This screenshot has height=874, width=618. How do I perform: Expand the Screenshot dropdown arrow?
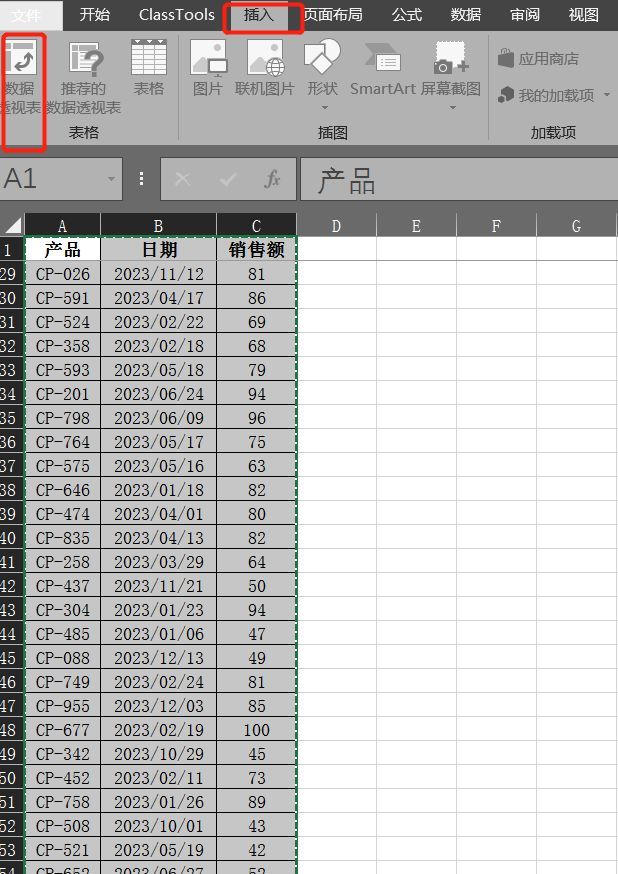452,108
